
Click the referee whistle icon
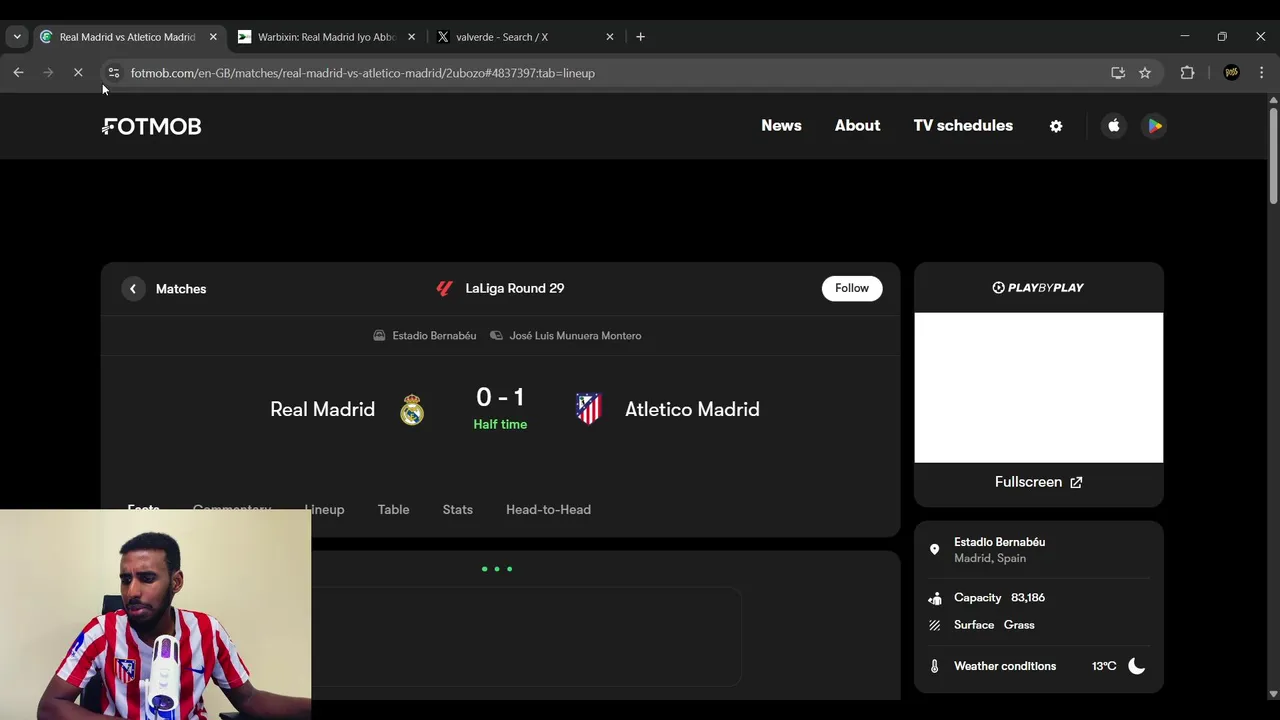[496, 336]
